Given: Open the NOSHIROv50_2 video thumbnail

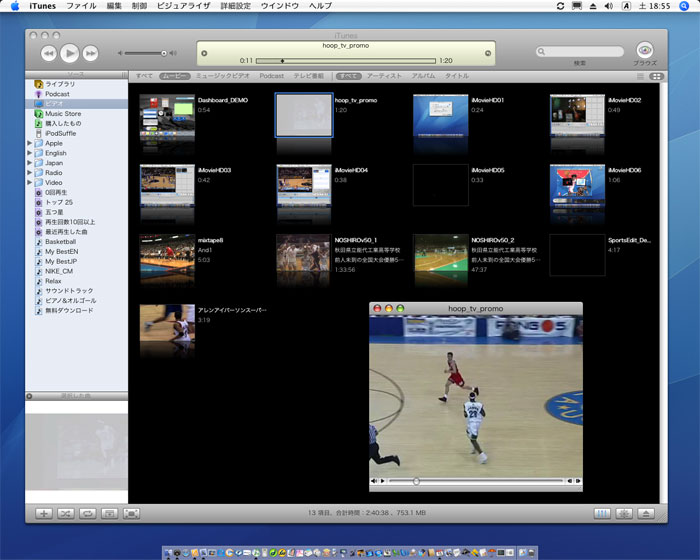Looking at the screenshot, I should (441, 255).
